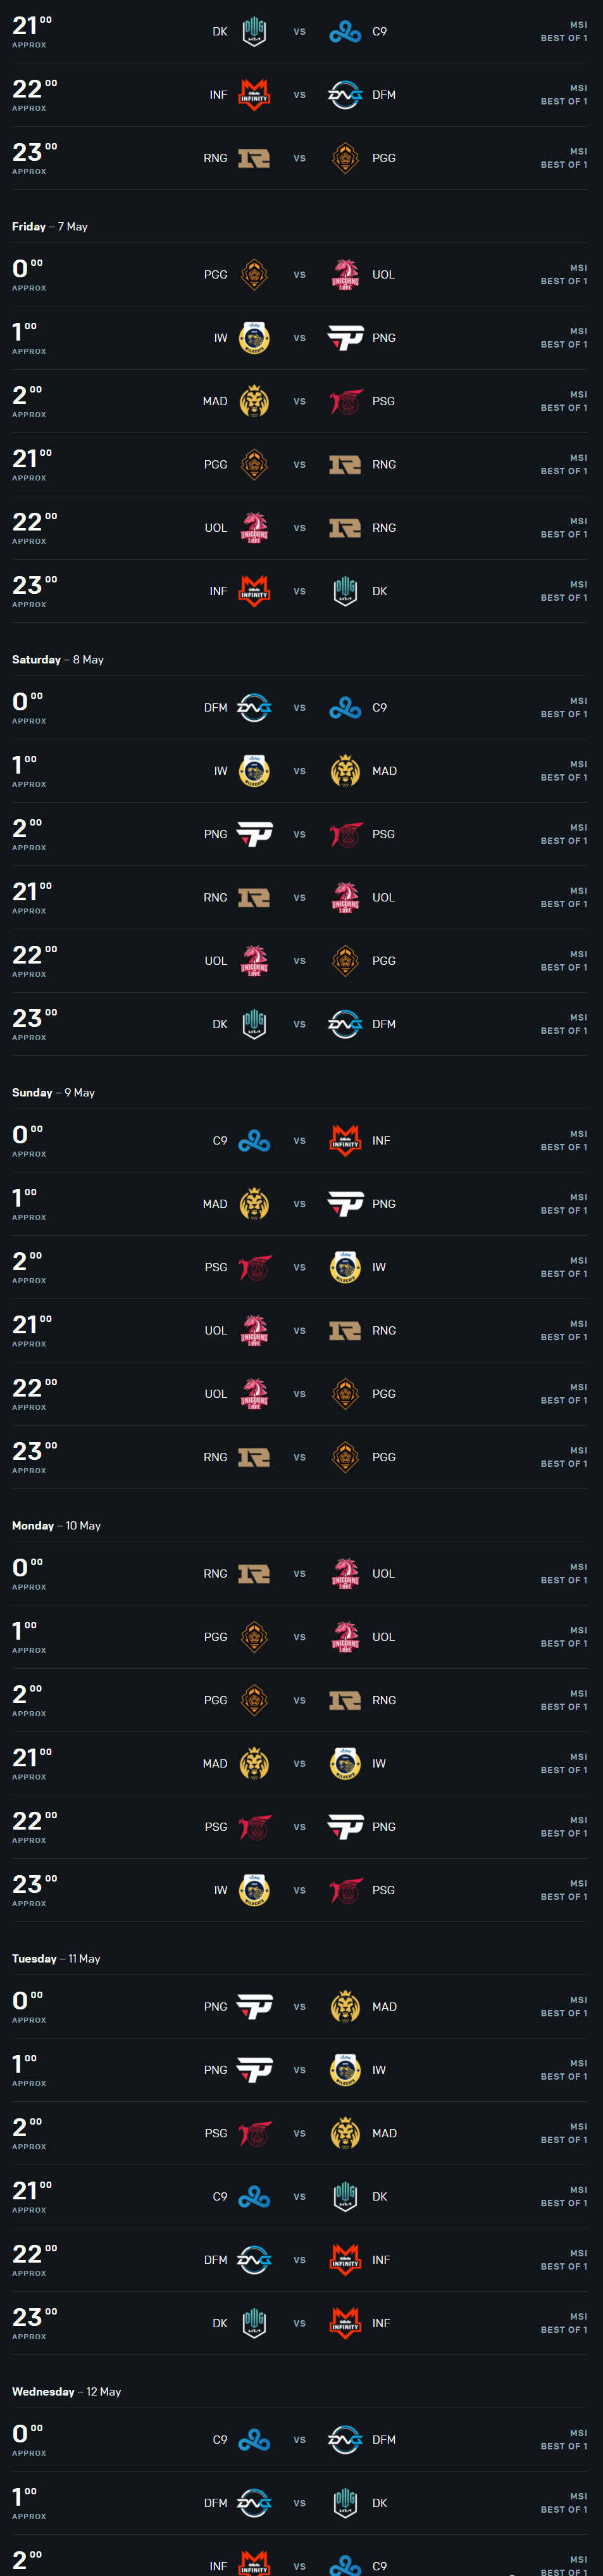Click the Saturday – 8 May date header
603x2576 pixels.
[58, 660]
